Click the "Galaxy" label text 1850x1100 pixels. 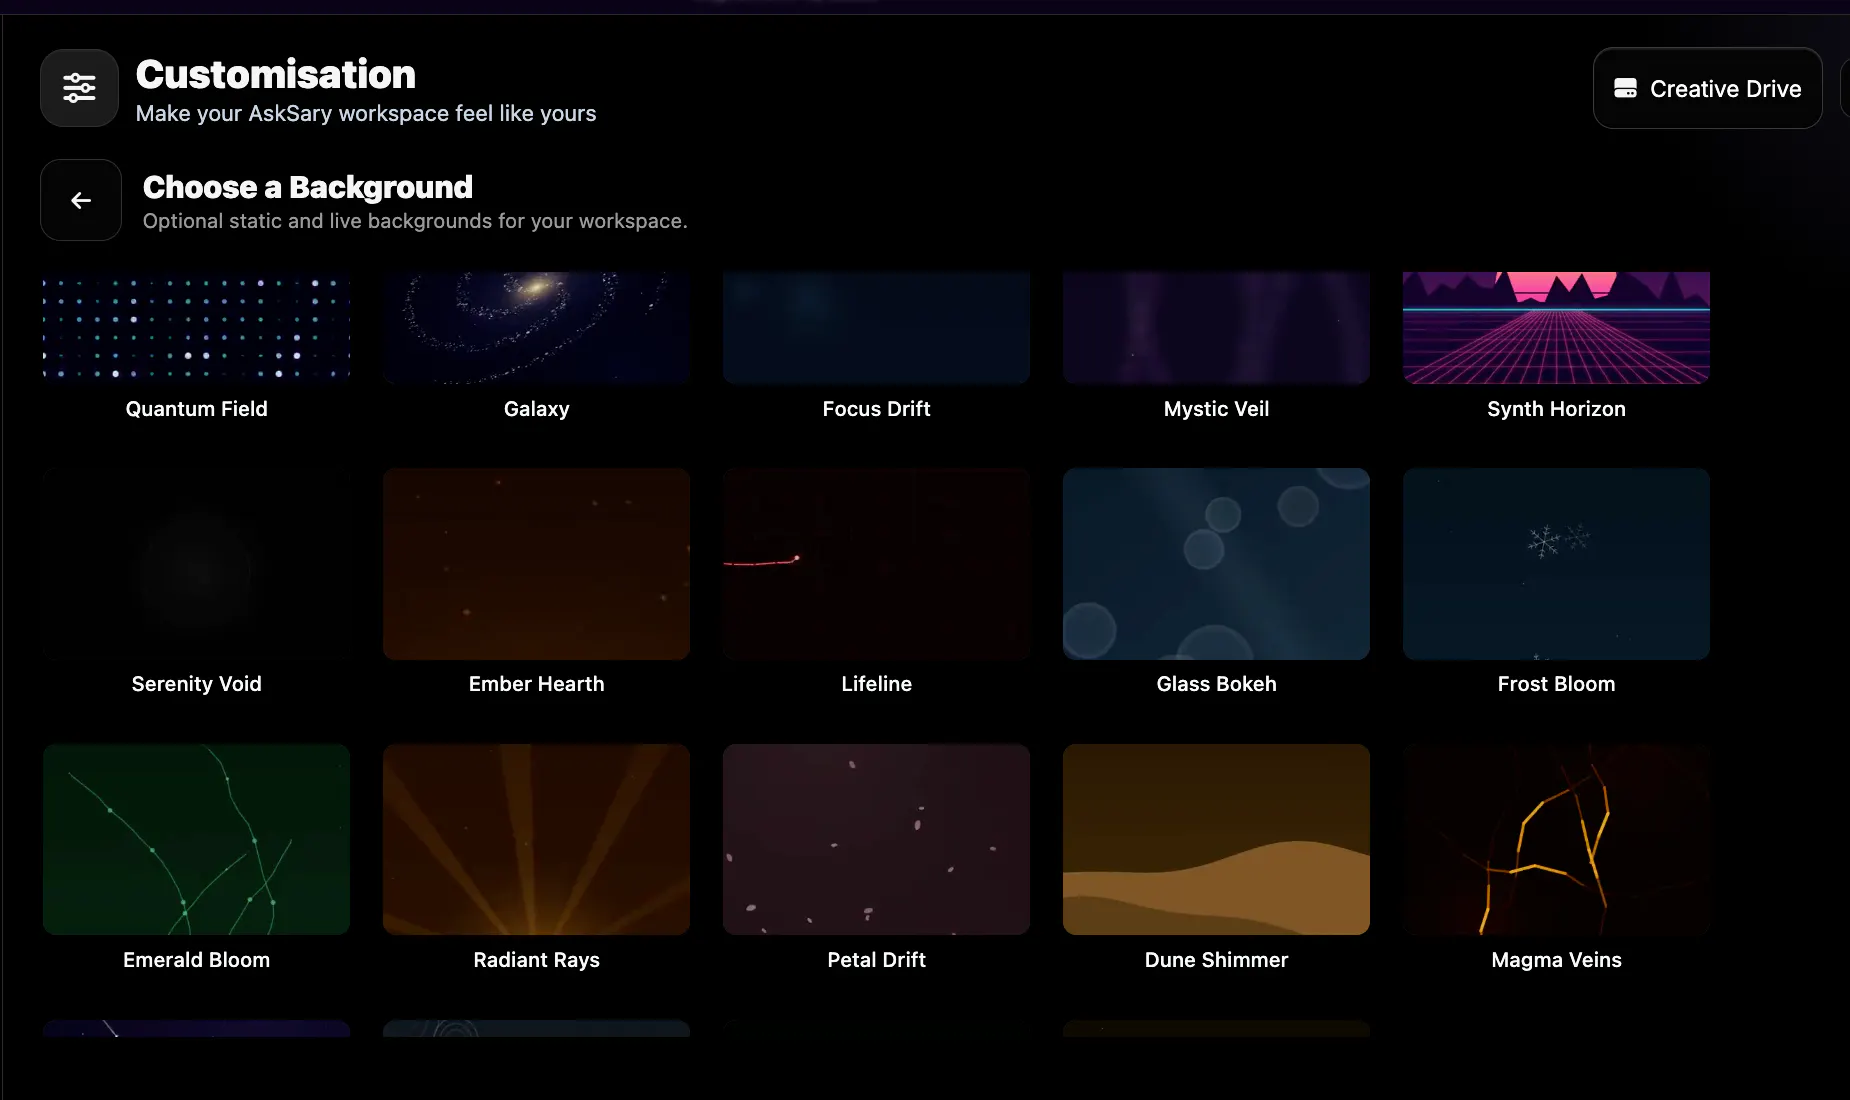pyautogui.click(x=537, y=409)
